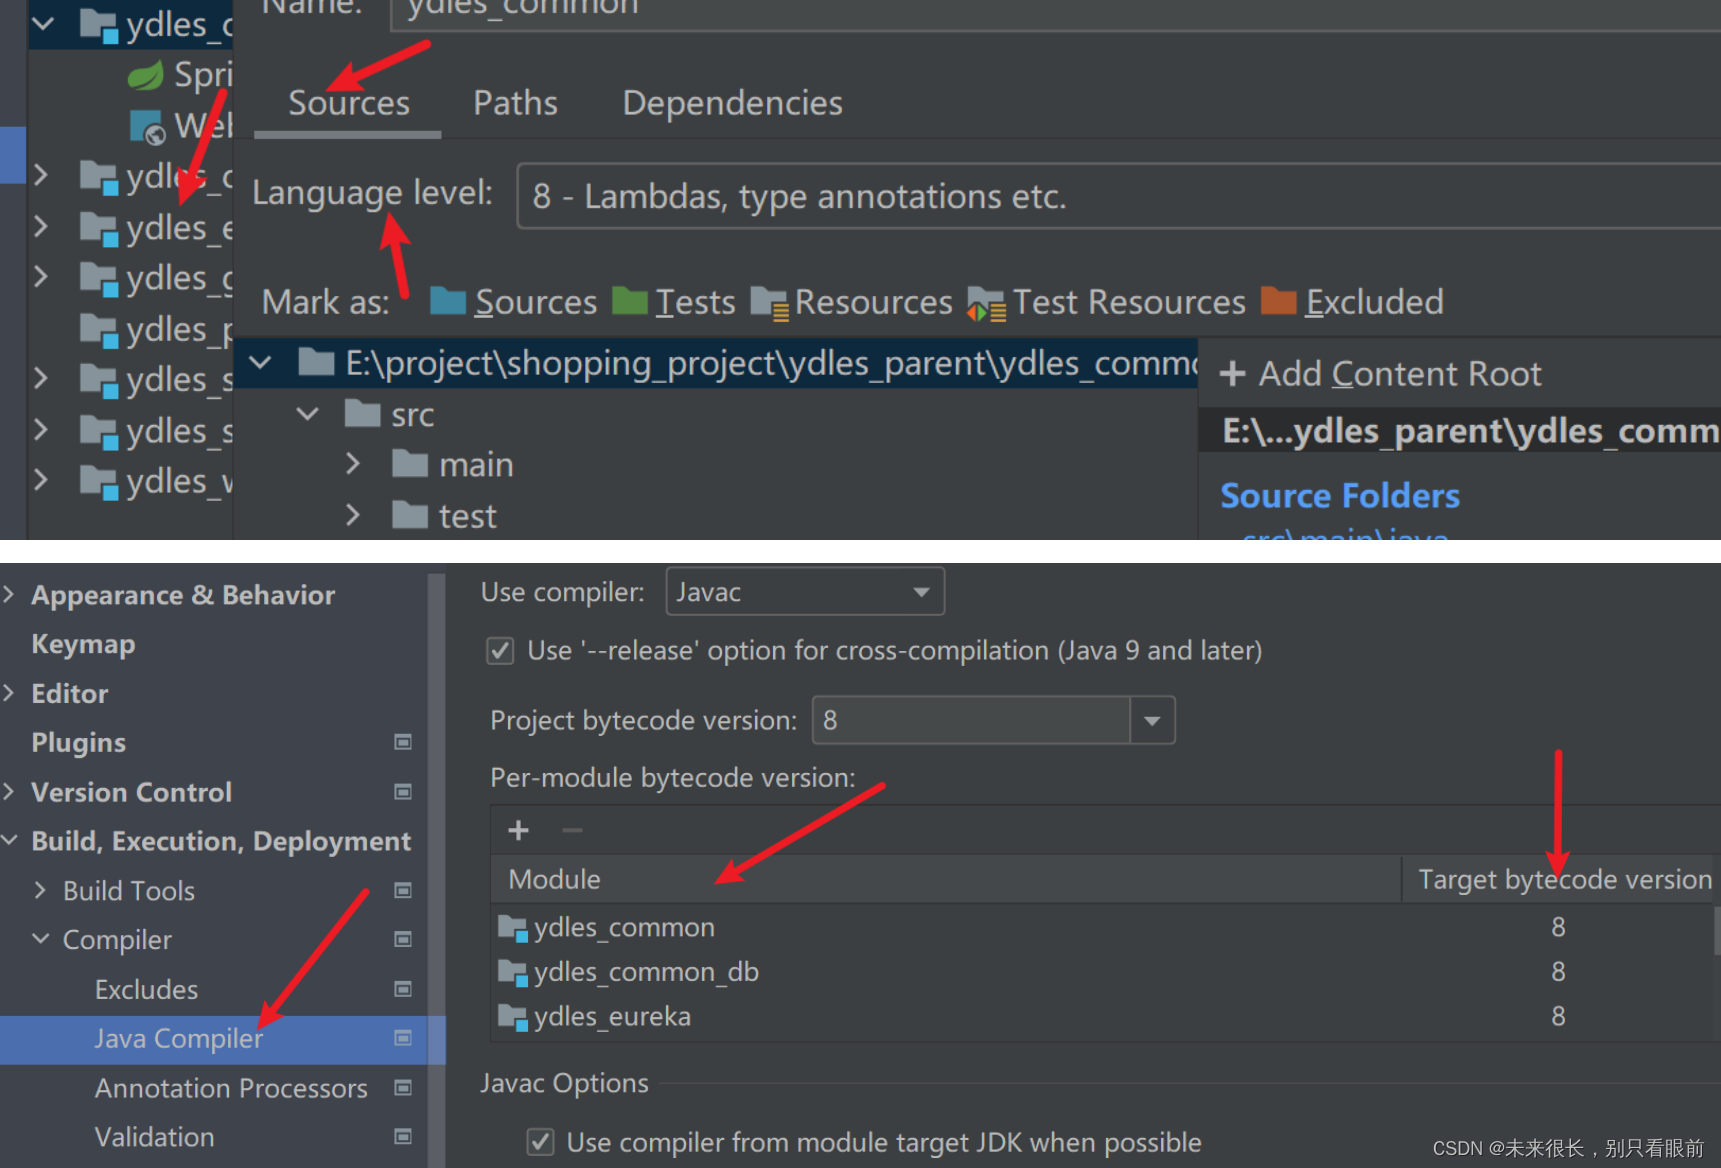Select E:\...ydles_parent content root entry
The height and width of the screenshot is (1168, 1721).
pos(1460,430)
